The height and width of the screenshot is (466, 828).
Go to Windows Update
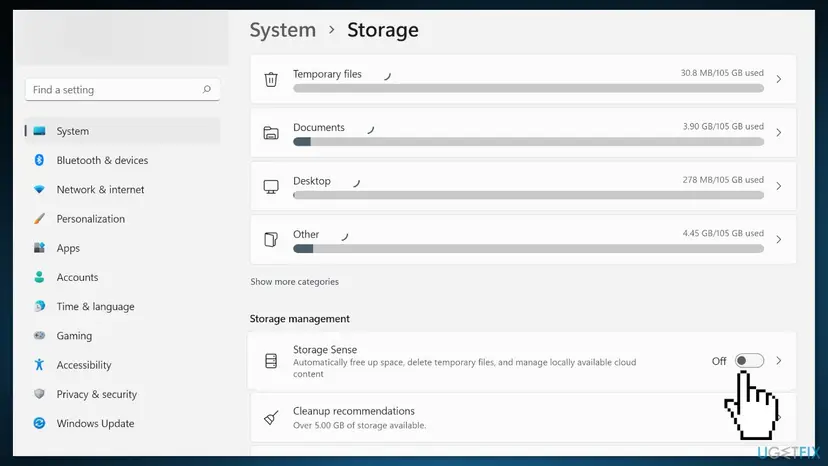pyautogui.click(x=123, y=423)
